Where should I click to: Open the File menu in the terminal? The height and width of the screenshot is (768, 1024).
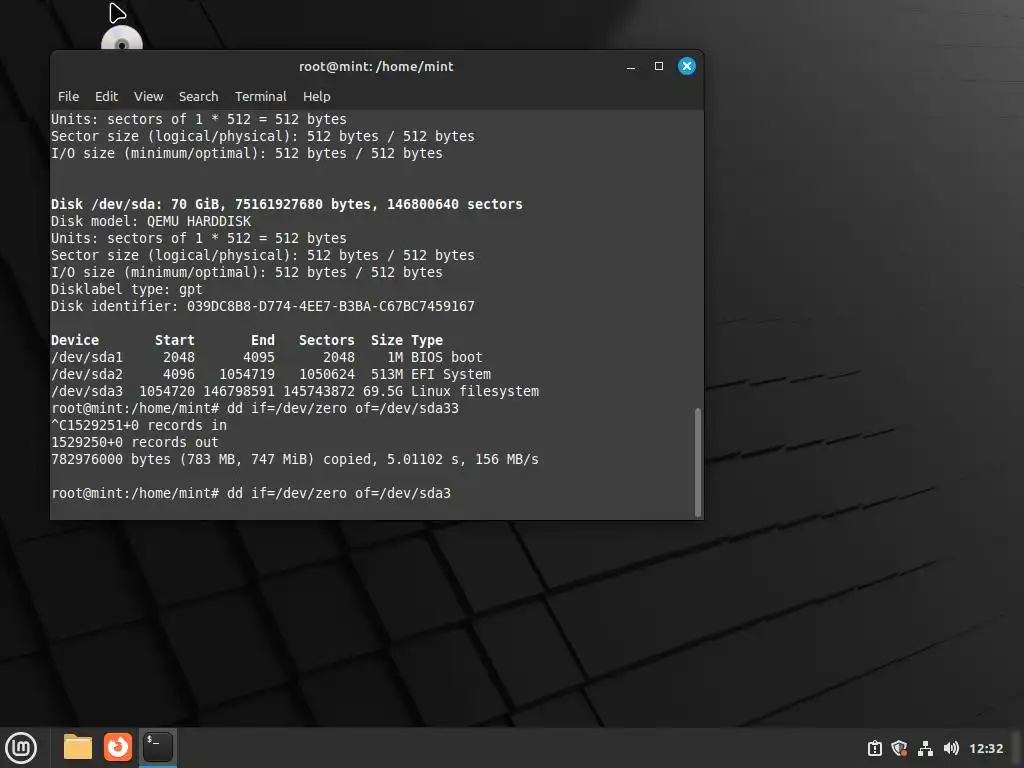69,97
